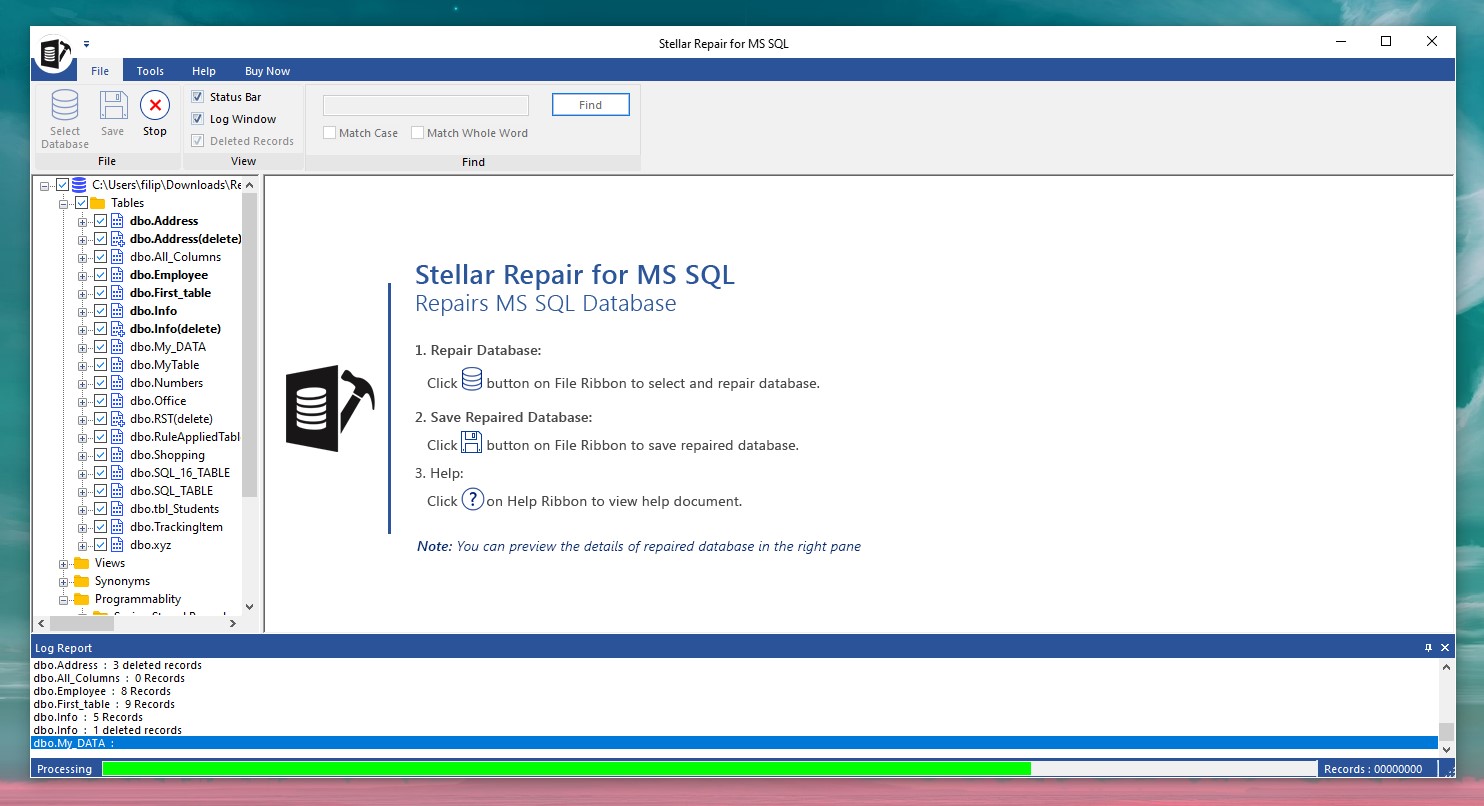
Task: Uncheck the Tables folder checkbox
Action: coord(82,203)
